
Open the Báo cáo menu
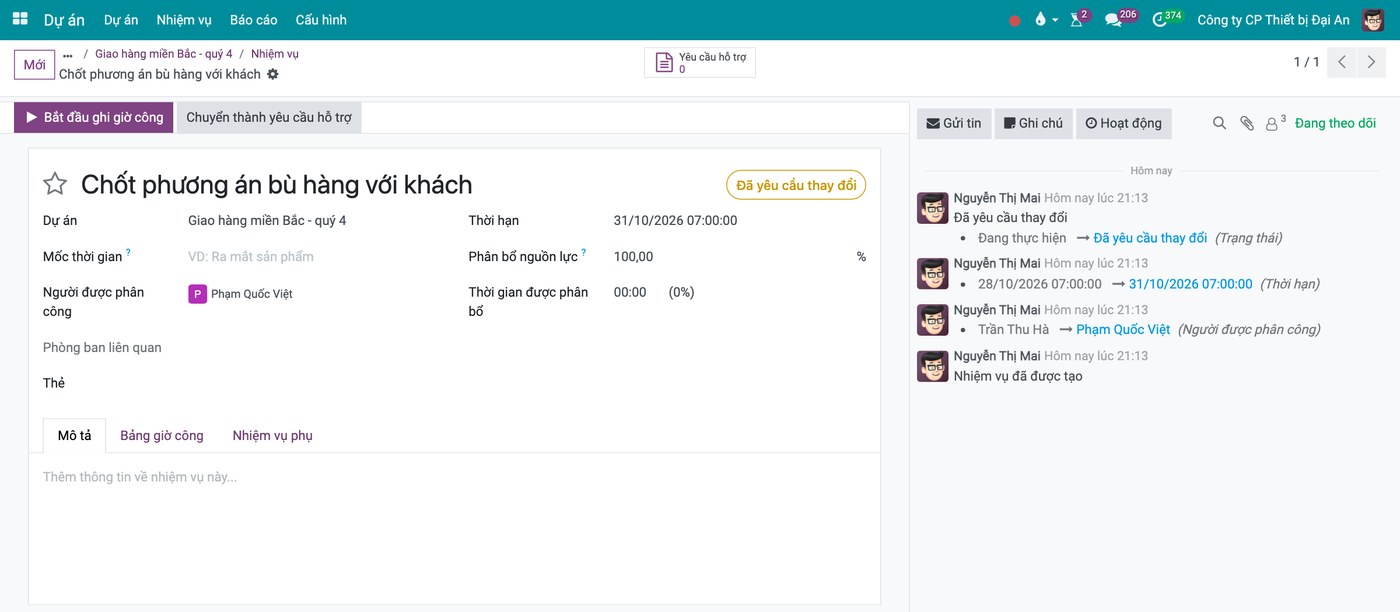(x=254, y=20)
